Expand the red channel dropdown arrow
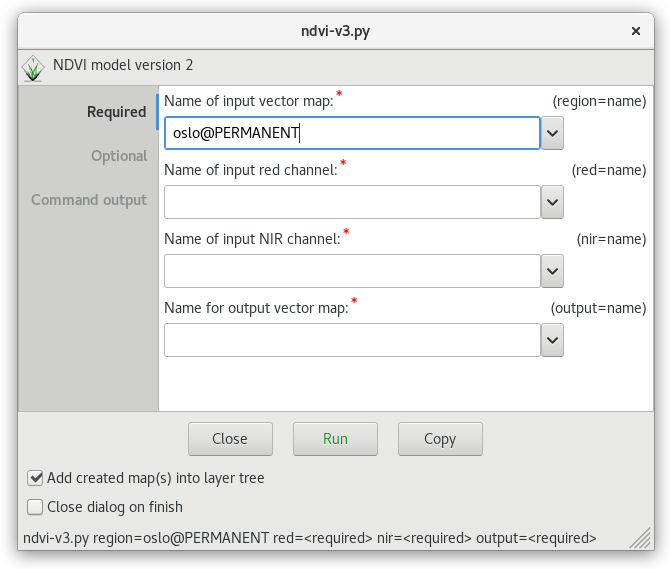Viewport: 670px width, 569px height. point(552,202)
